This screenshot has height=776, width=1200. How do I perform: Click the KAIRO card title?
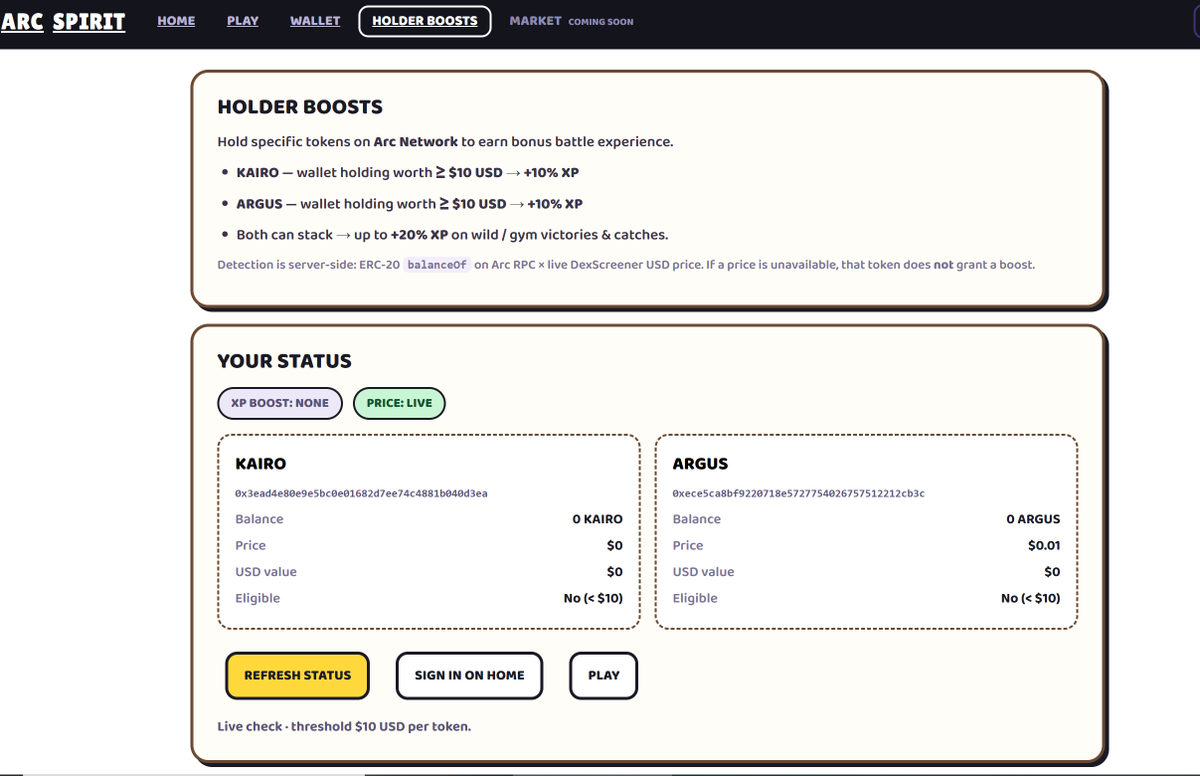pos(261,464)
